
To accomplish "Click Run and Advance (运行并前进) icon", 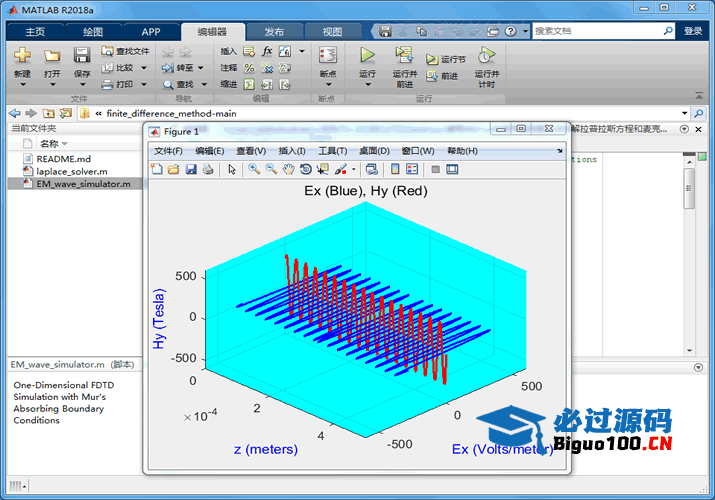I will click(404, 55).
